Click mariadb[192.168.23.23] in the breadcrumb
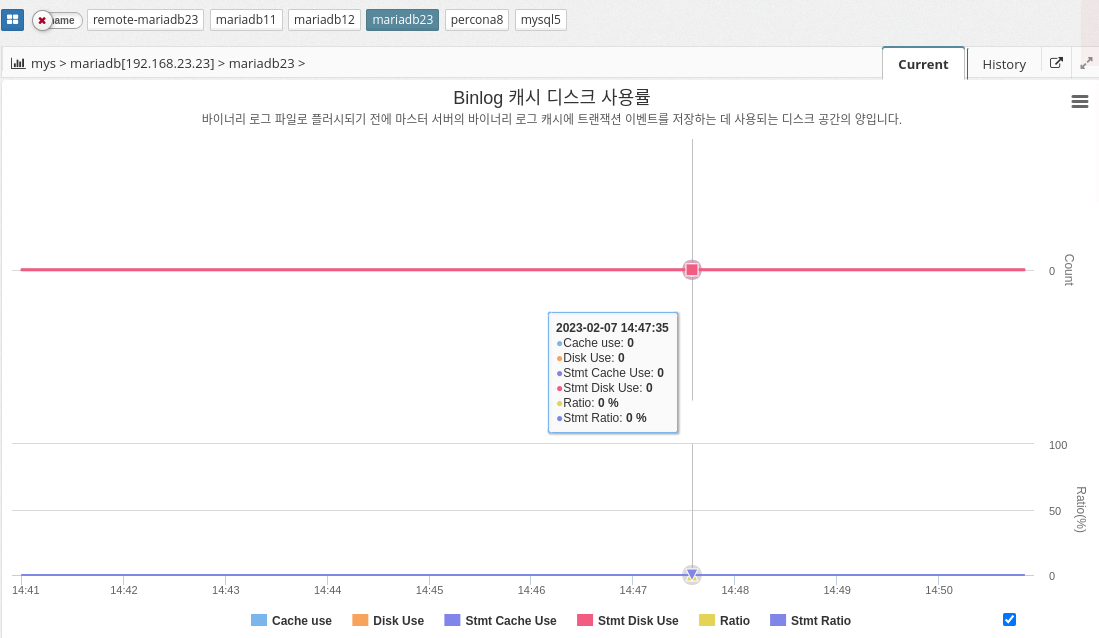This screenshot has height=638, width=1099. tap(142, 63)
